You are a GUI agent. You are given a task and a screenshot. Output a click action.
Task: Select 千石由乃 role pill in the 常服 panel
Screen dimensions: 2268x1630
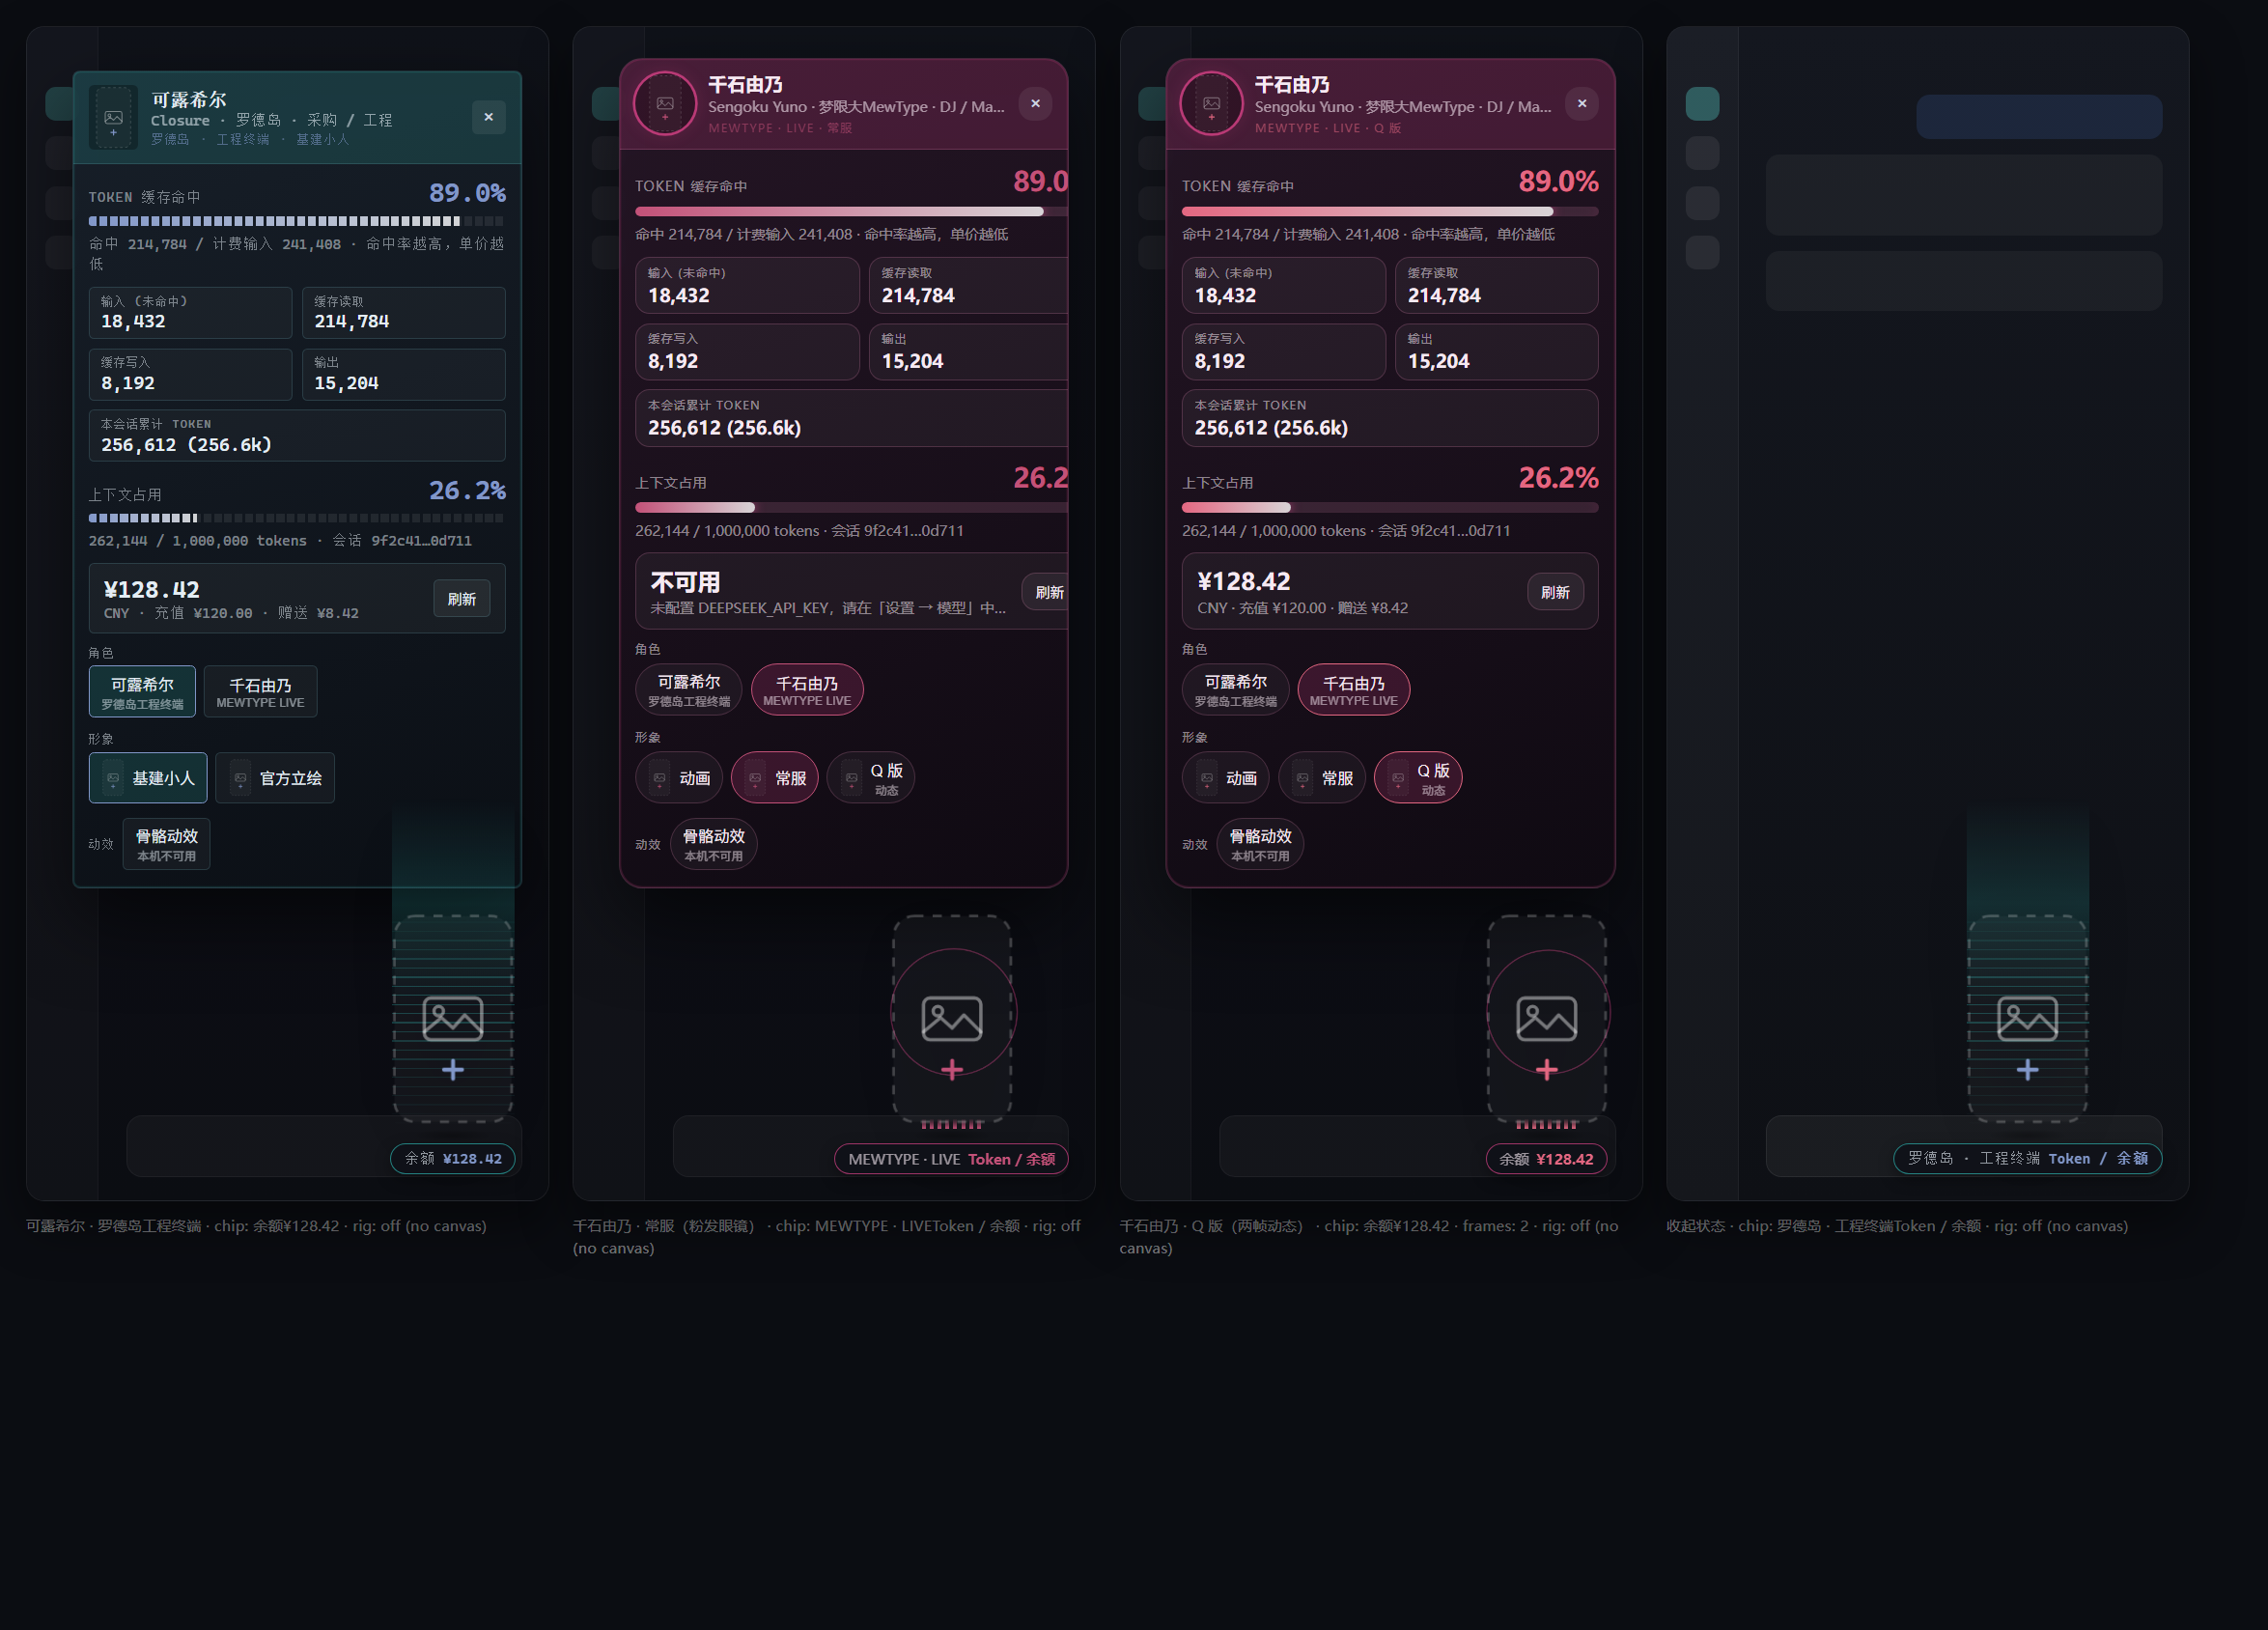(x=807, y=689)
